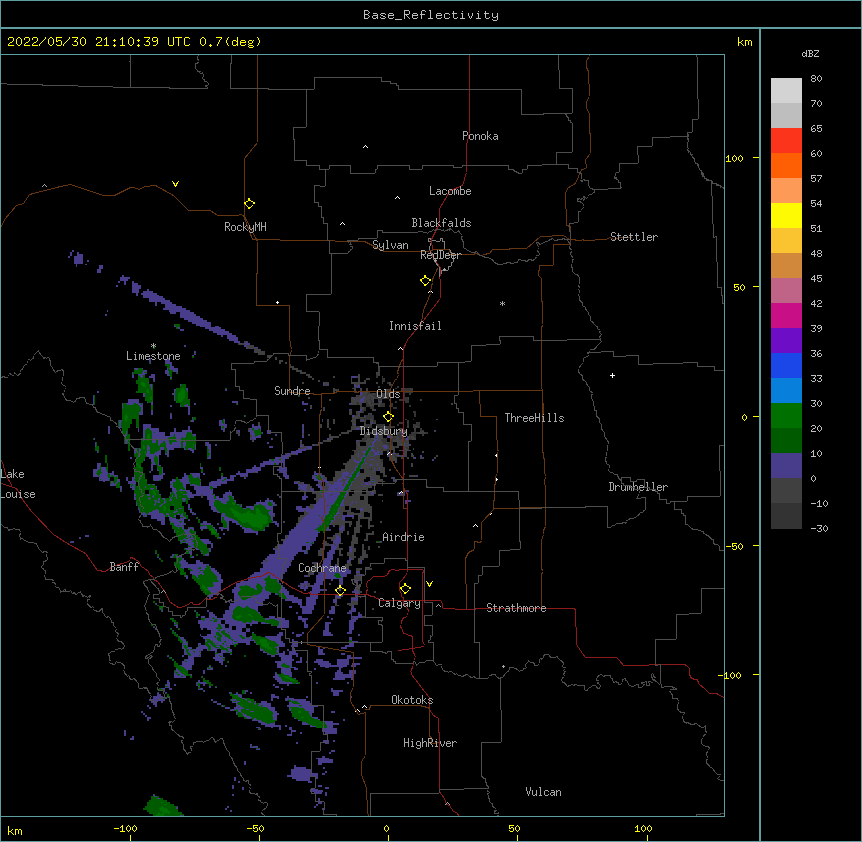Viewport: 862px width, 842px height.
Task: Click the yellow V marker northeast of Calgary
Action: pyautogui.click(x=429, y=584)
